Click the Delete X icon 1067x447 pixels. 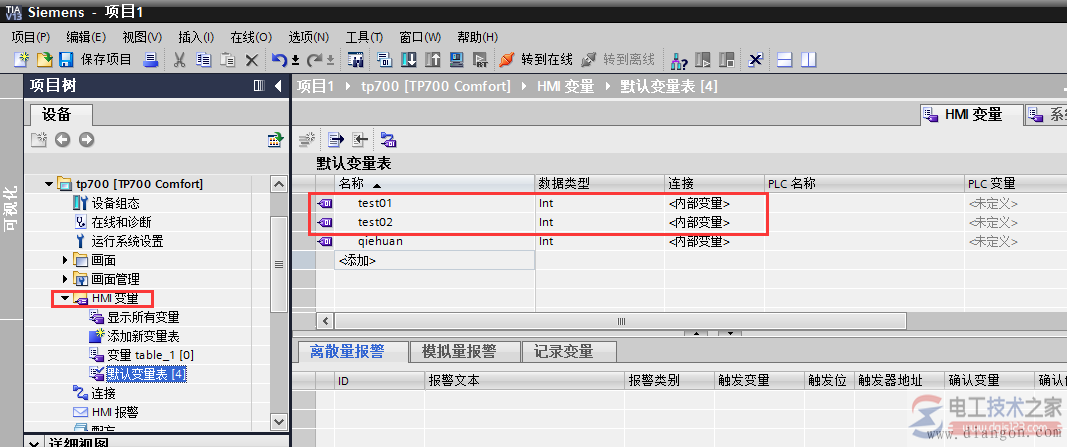click(x=251, y=61)
